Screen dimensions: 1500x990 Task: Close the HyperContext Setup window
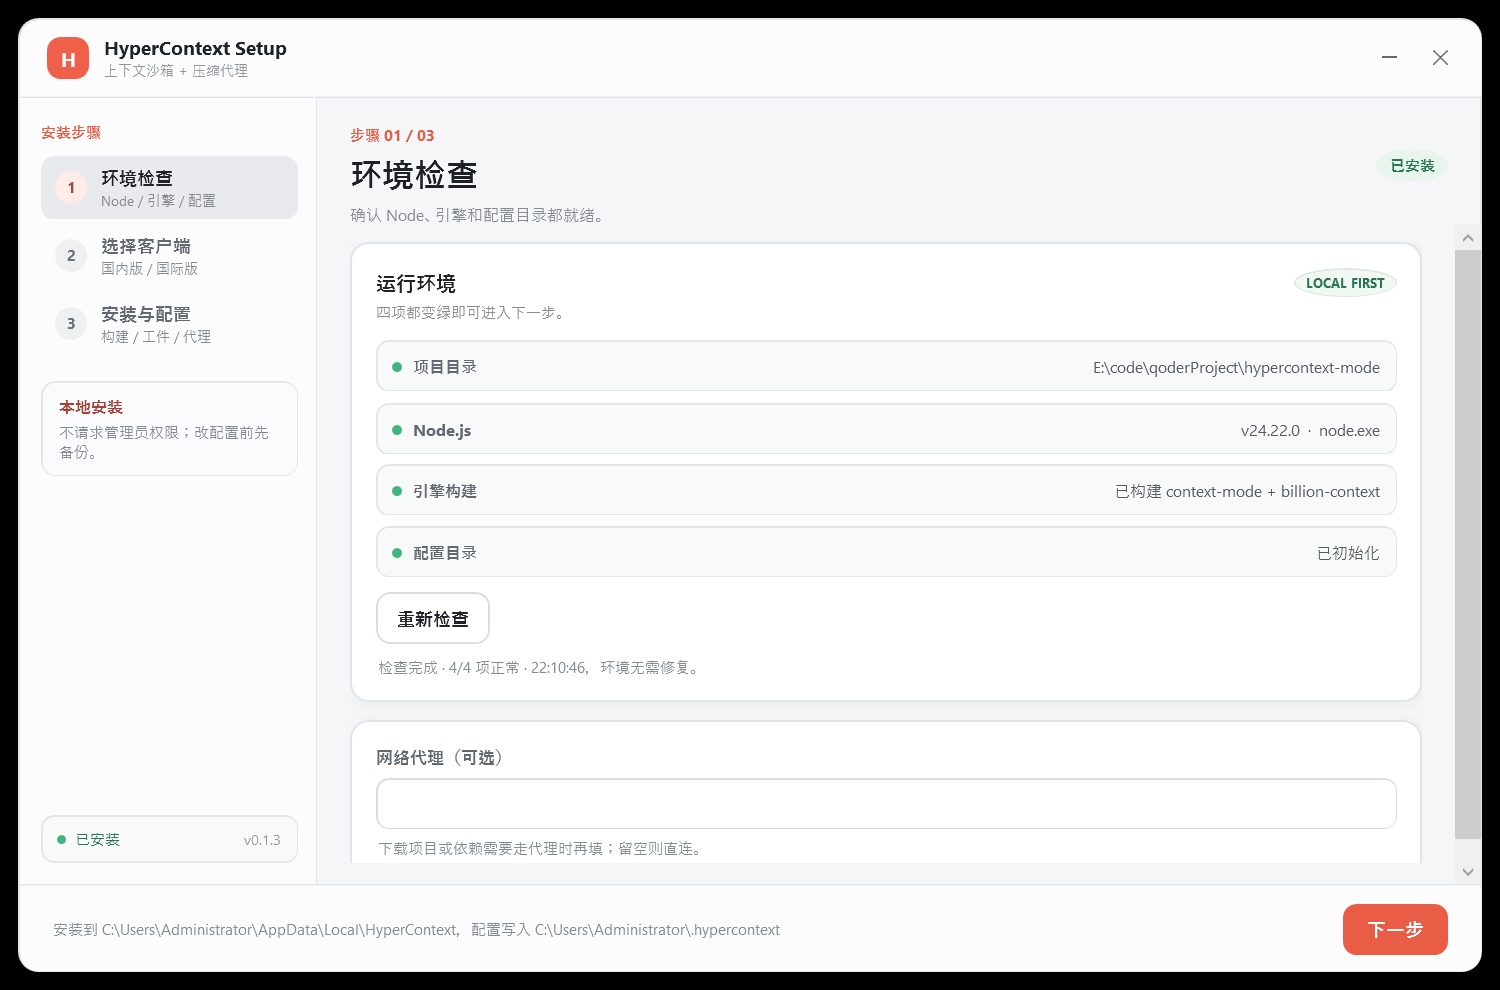tap(1440, 58)
